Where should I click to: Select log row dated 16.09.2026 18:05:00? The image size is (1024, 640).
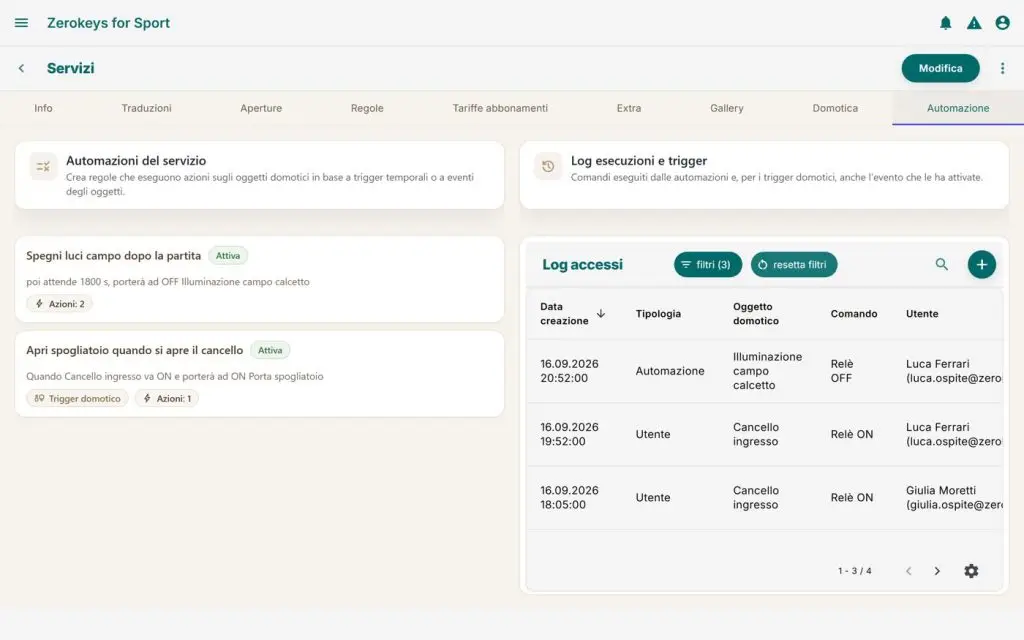764,498
